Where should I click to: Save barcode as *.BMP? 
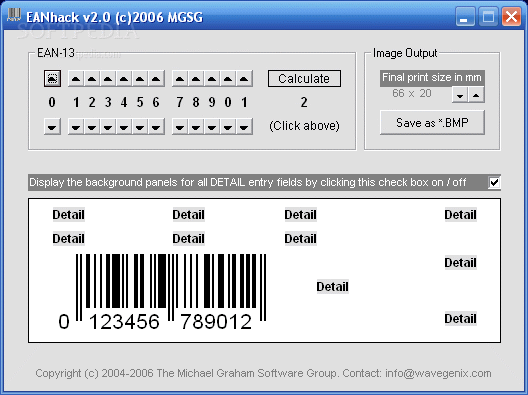click(x=432, y=123)
